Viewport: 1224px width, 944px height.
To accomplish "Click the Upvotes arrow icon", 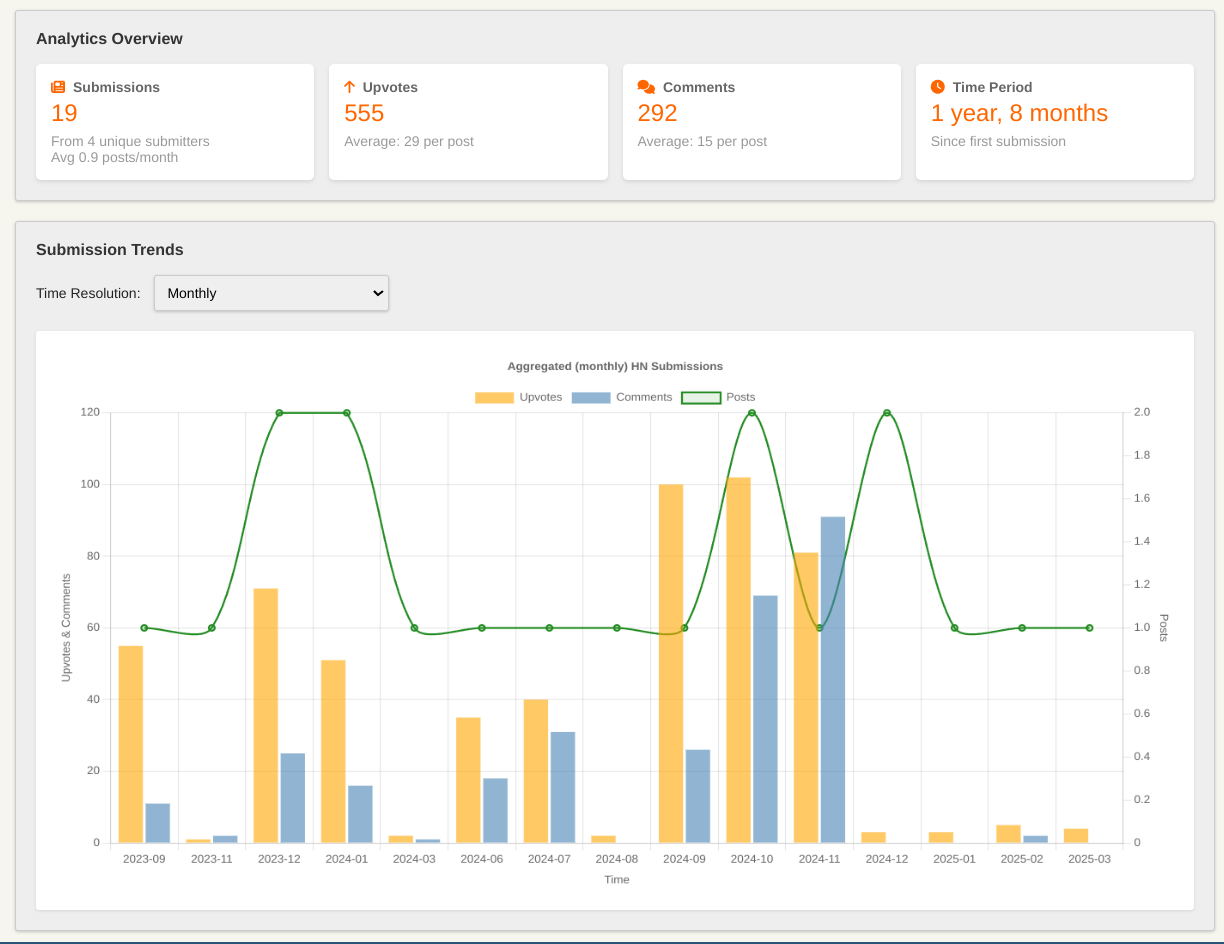I will tap(350, 87).
